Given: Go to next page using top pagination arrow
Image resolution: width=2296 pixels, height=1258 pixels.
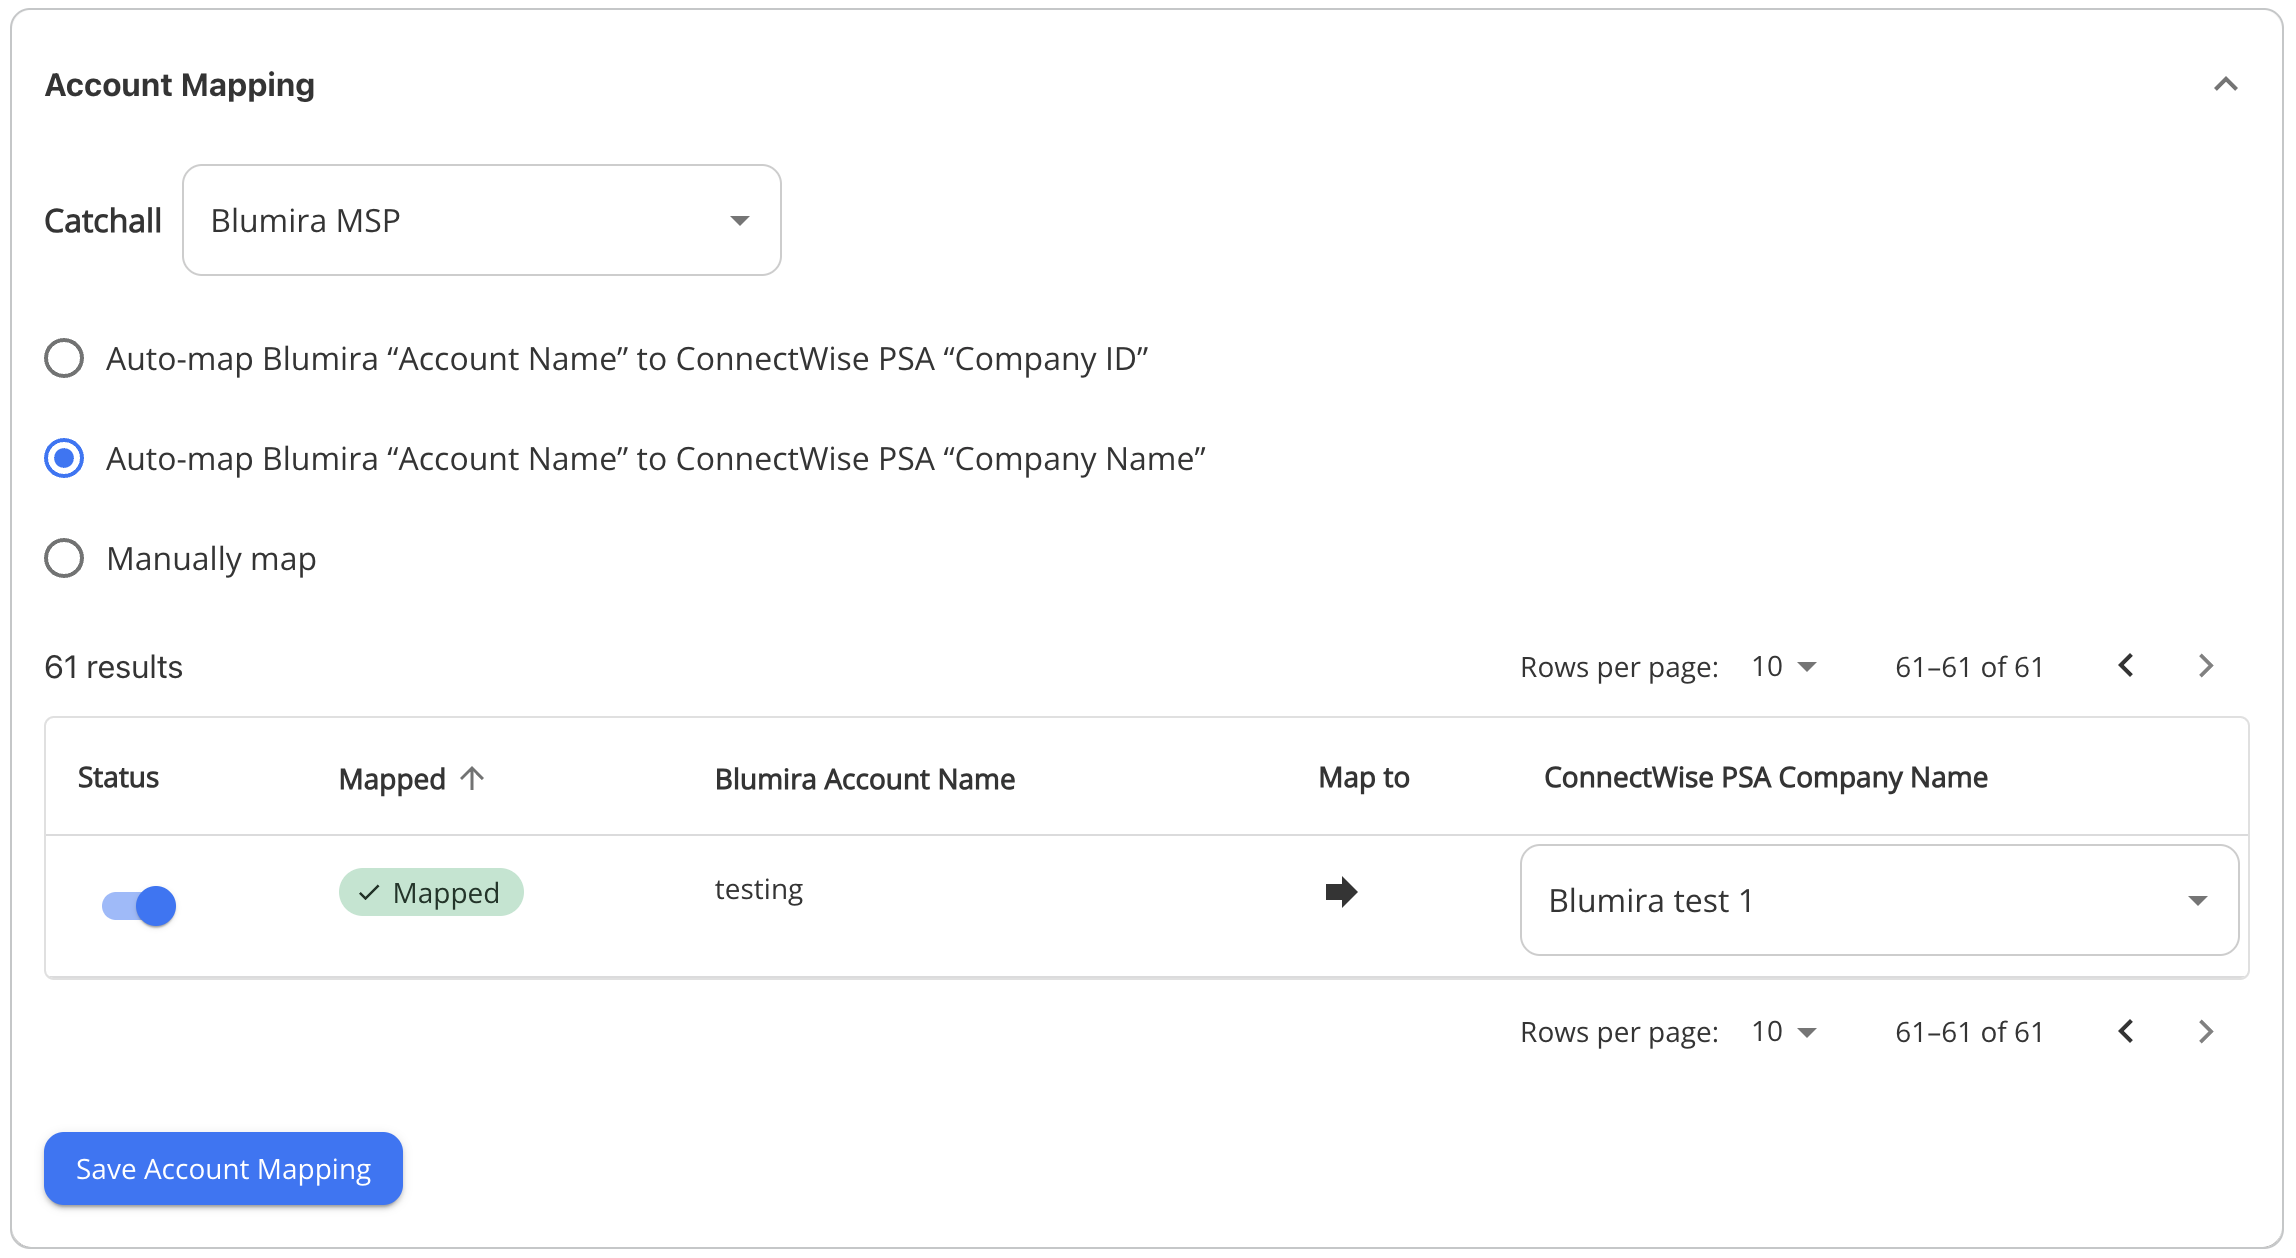Looking at the screenshot, I should coord(2206,666).
